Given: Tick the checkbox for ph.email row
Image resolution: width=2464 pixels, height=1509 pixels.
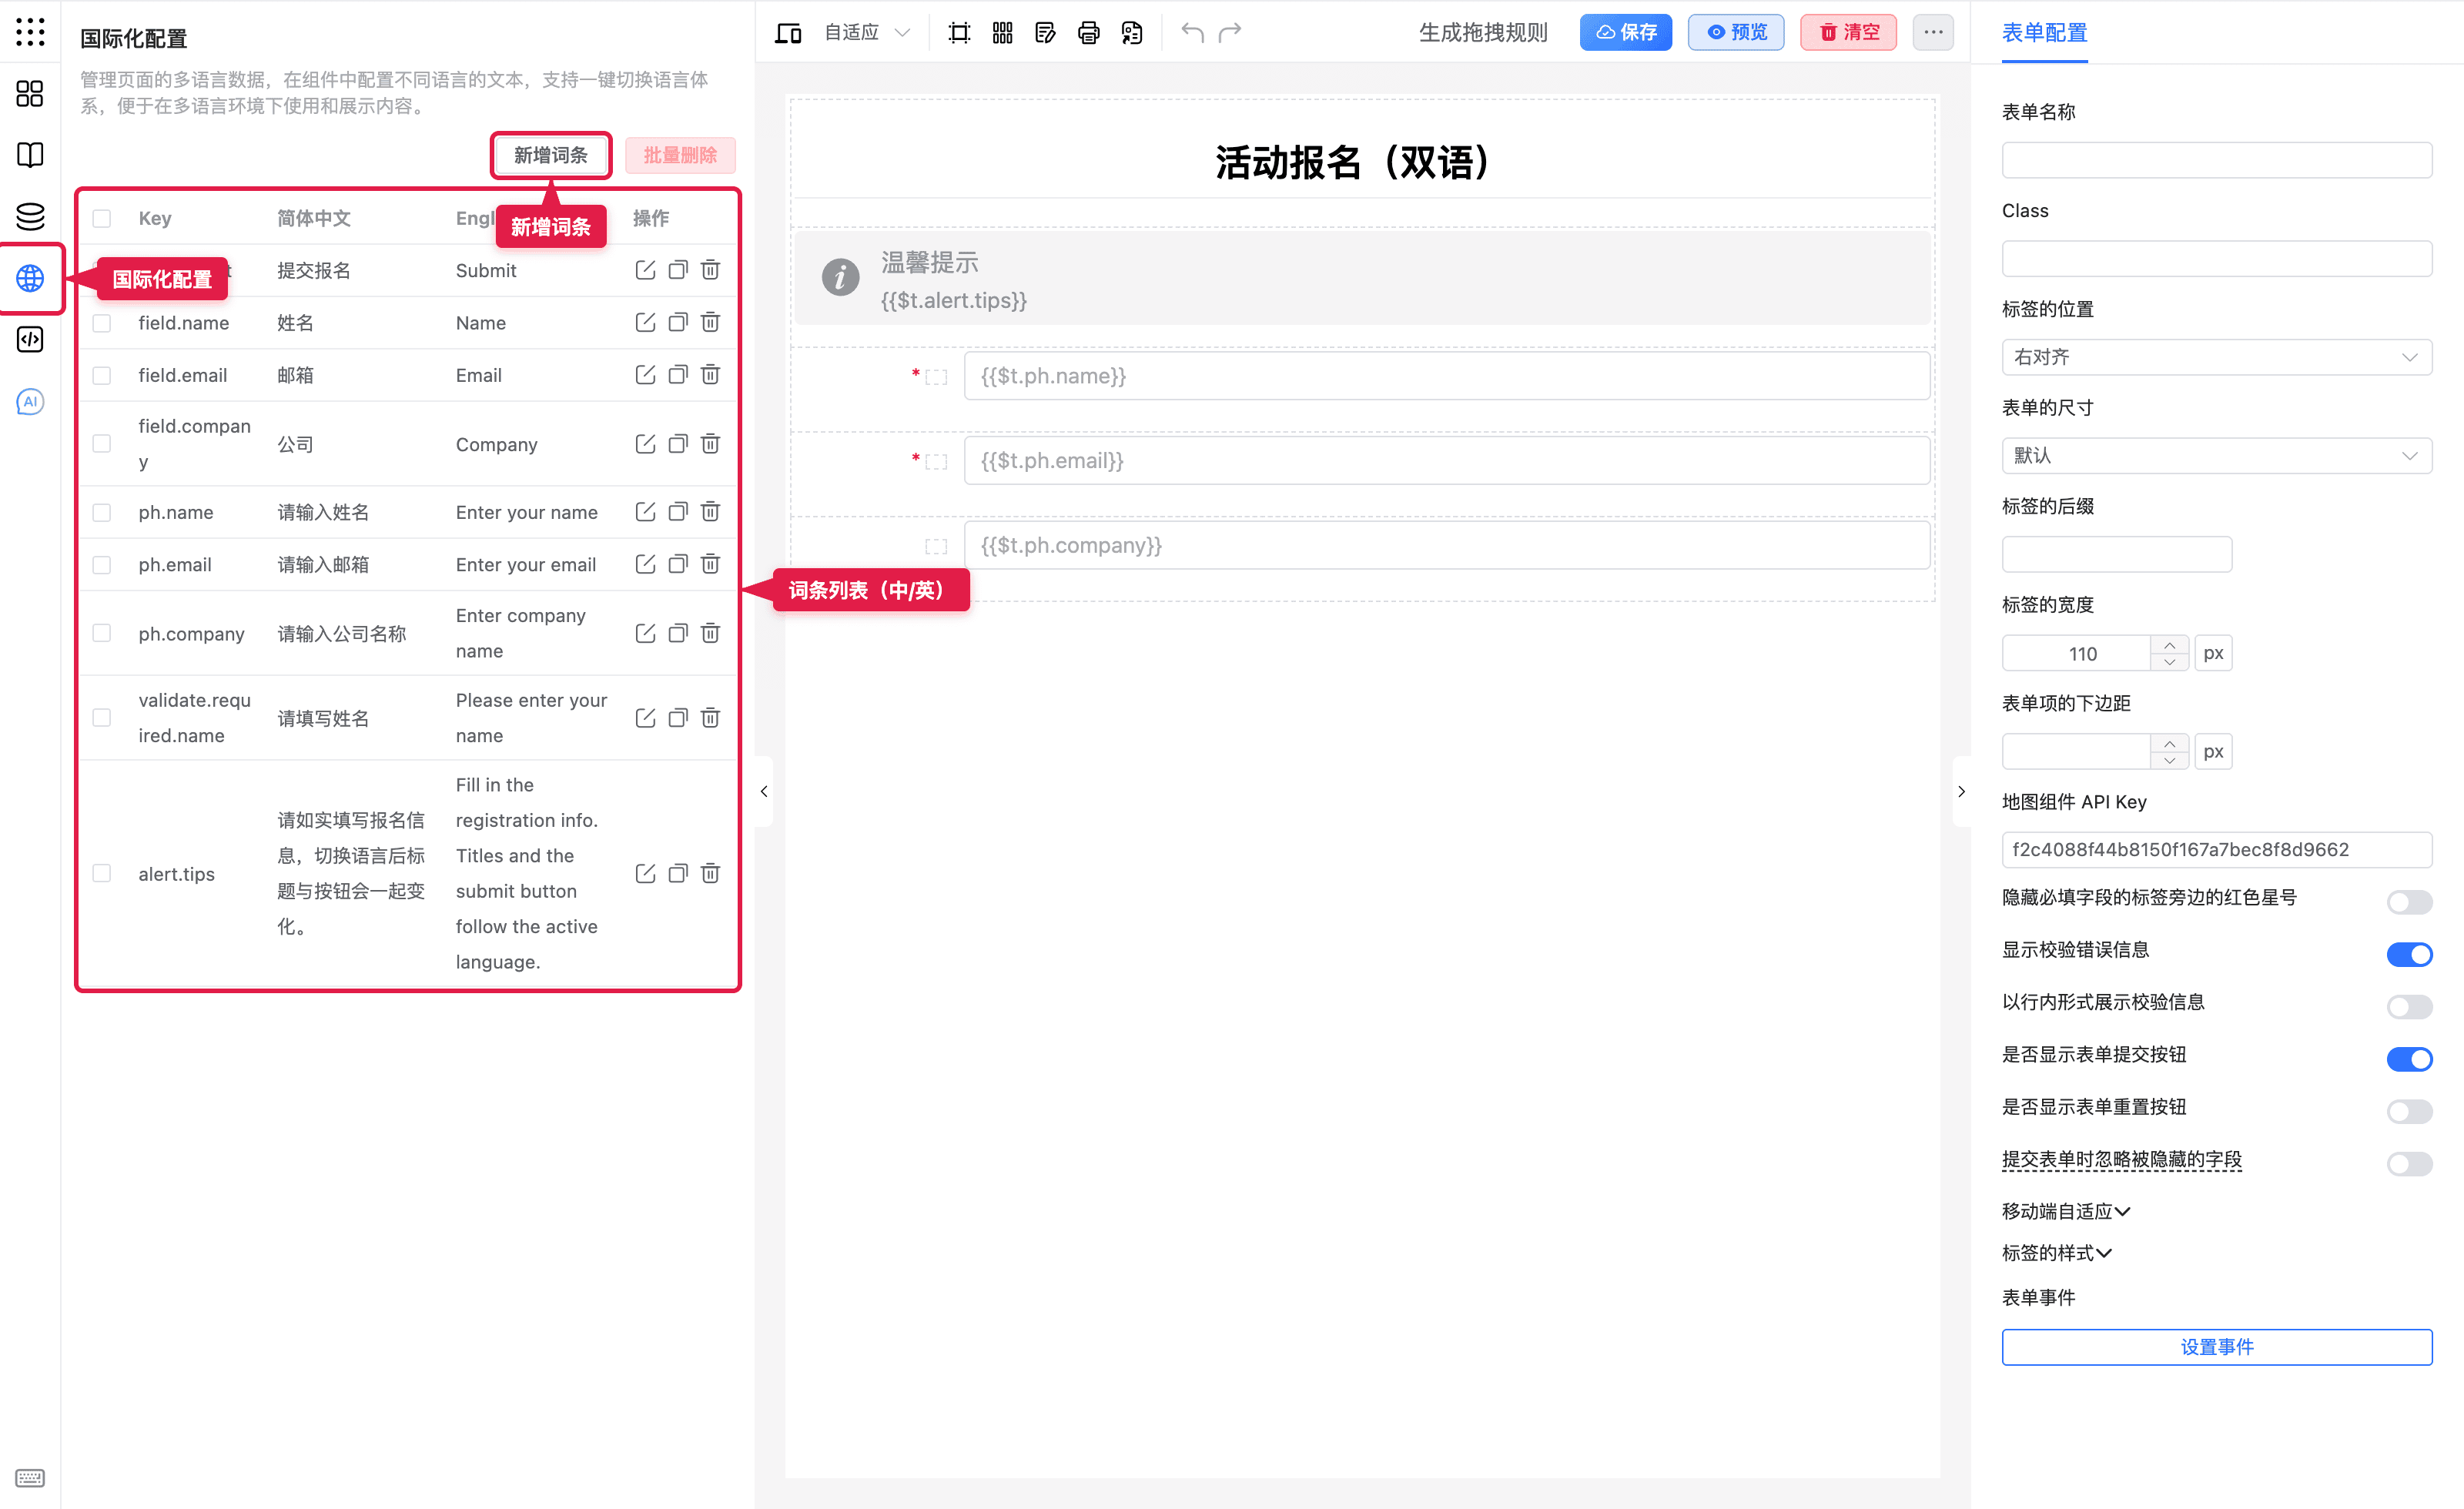Looking at the screenshot, I should [101, 565].
